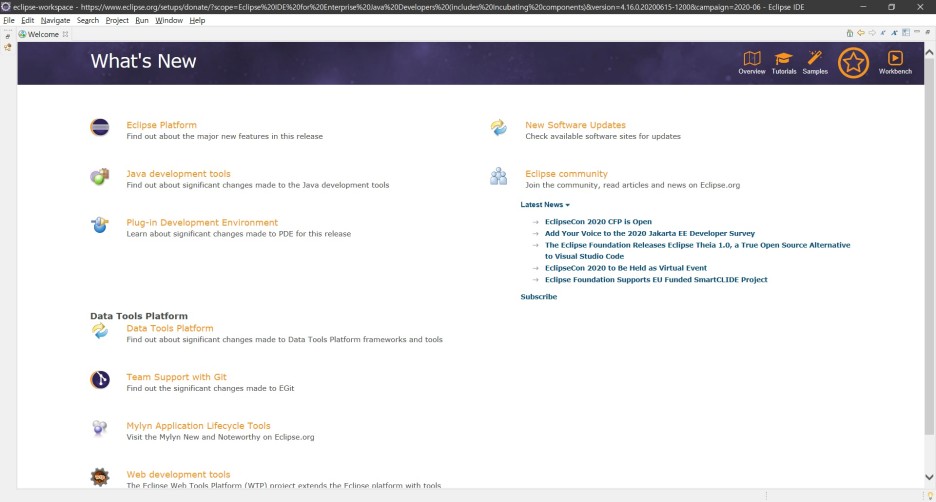
Task: Open the Navigate menu
Action: point(56,20)
